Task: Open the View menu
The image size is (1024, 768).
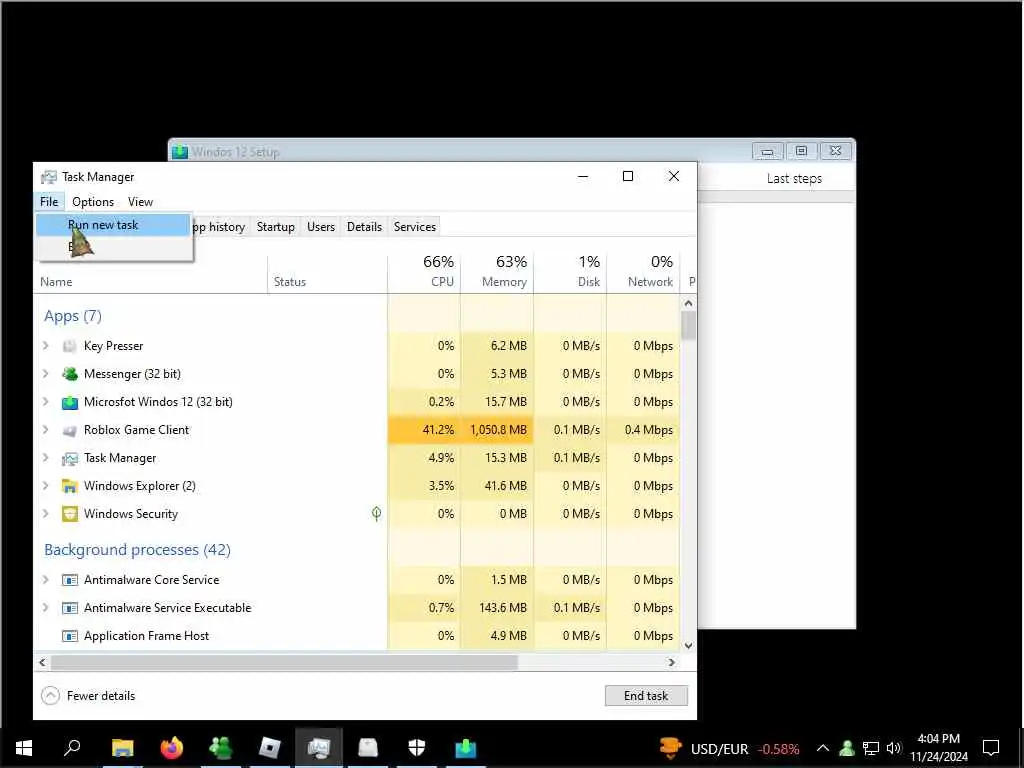Action: (x=140, y=202)
